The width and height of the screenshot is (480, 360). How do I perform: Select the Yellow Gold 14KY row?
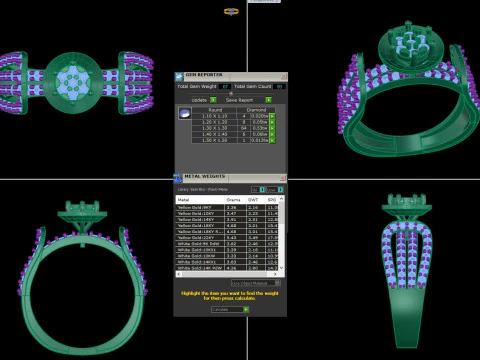click(227, 219)
